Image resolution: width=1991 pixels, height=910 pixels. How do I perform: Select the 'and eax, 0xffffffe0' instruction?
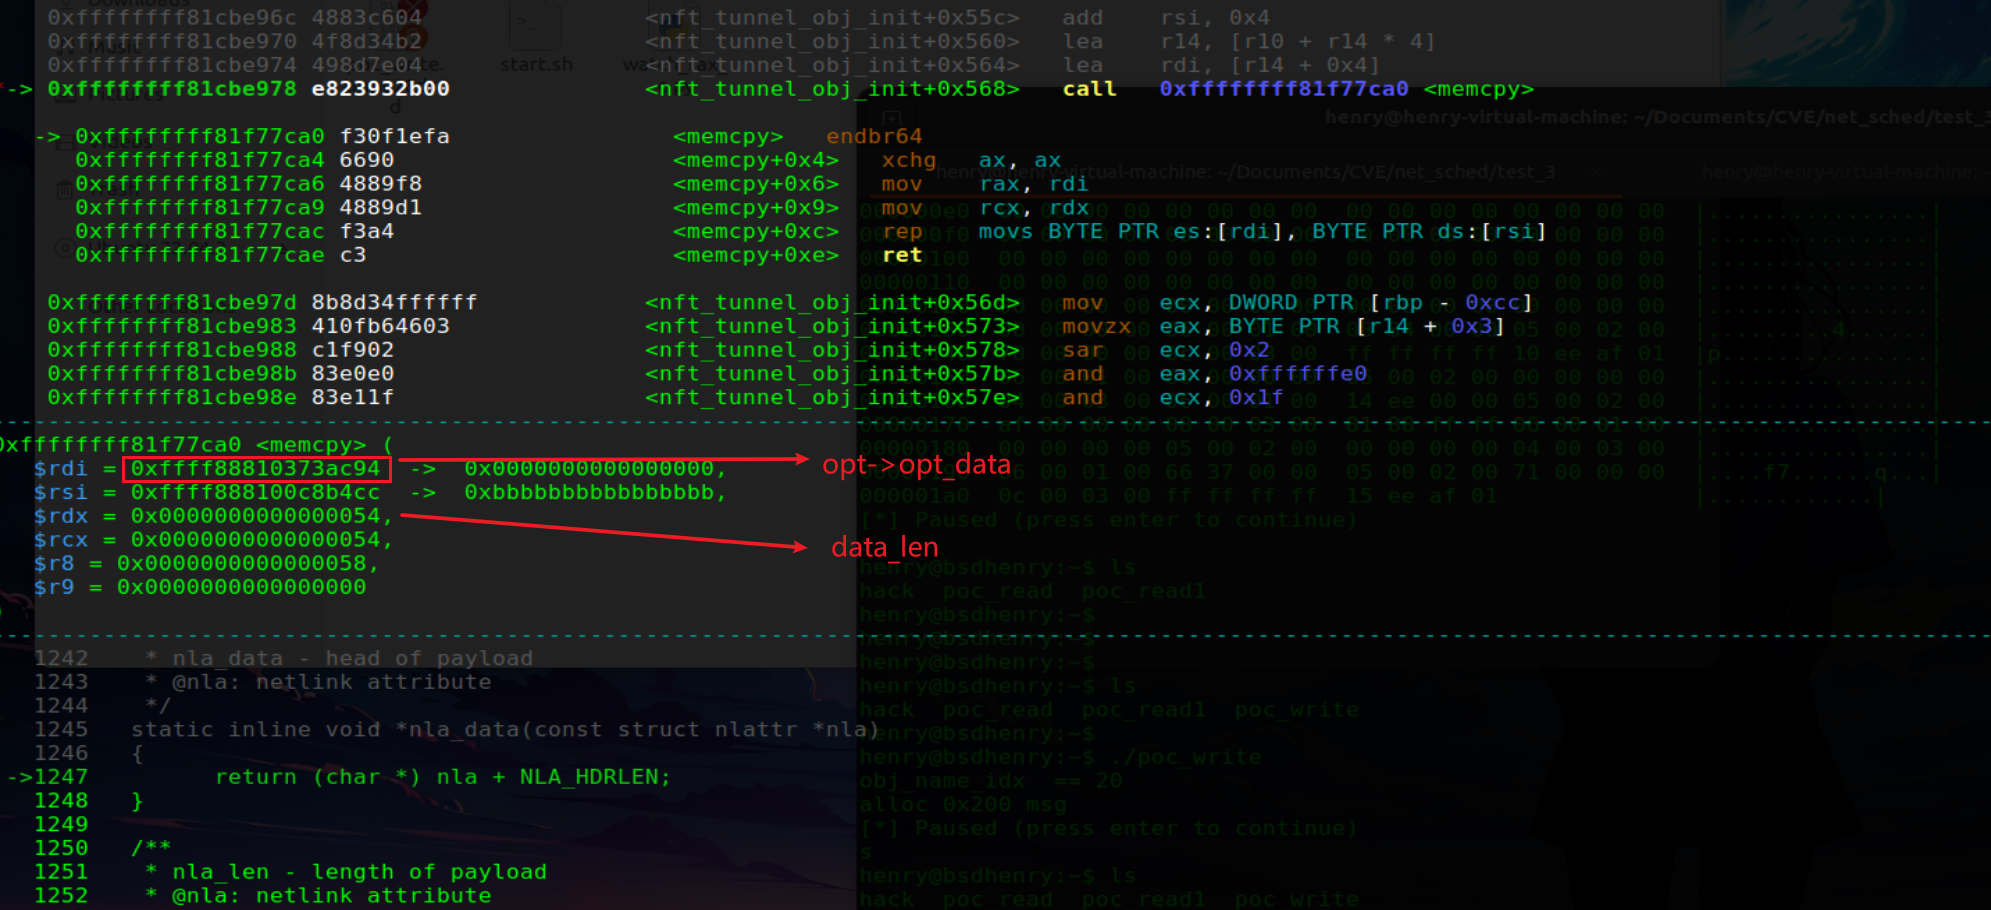click(x=1214, y=374)
